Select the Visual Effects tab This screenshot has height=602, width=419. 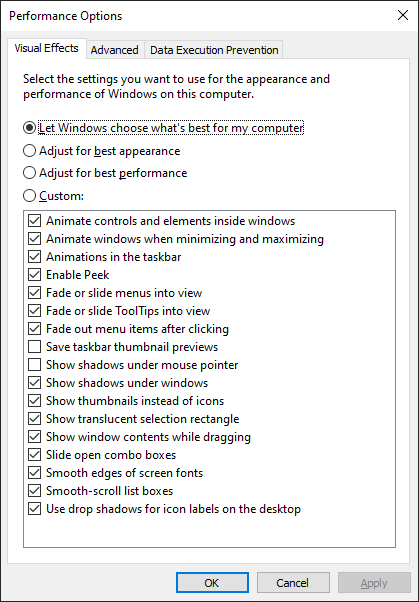click(46, 48)
